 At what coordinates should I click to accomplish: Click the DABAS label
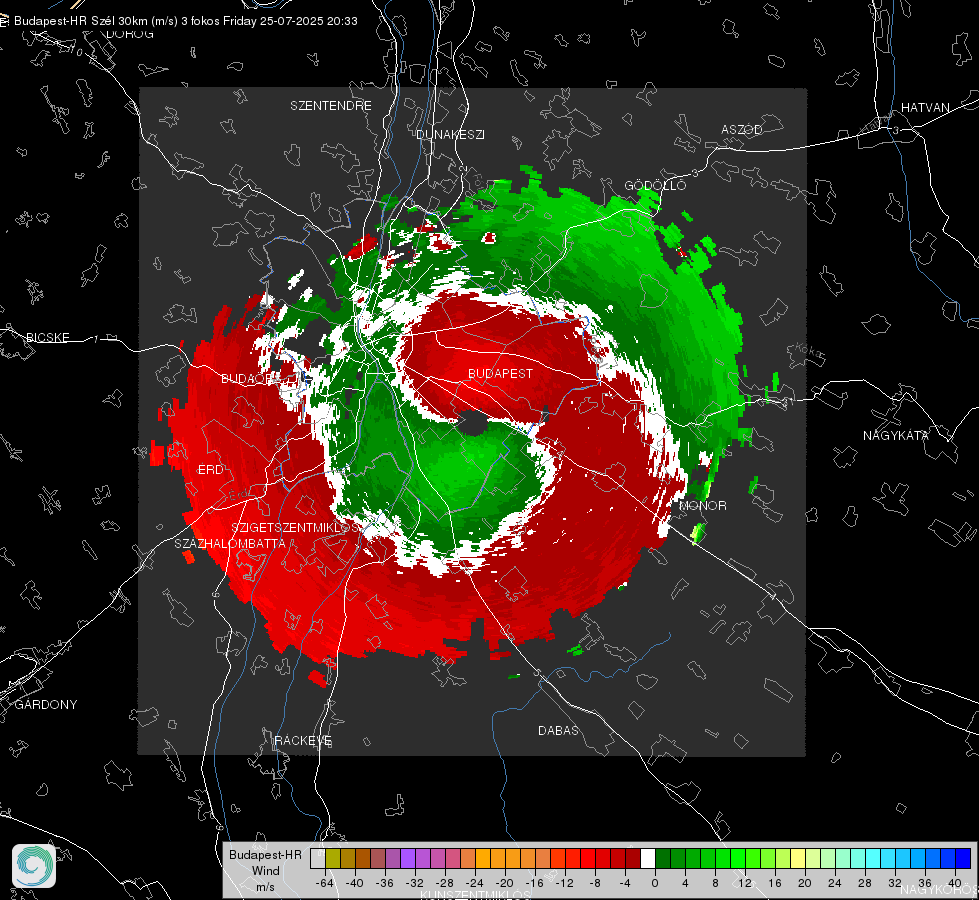558,730
